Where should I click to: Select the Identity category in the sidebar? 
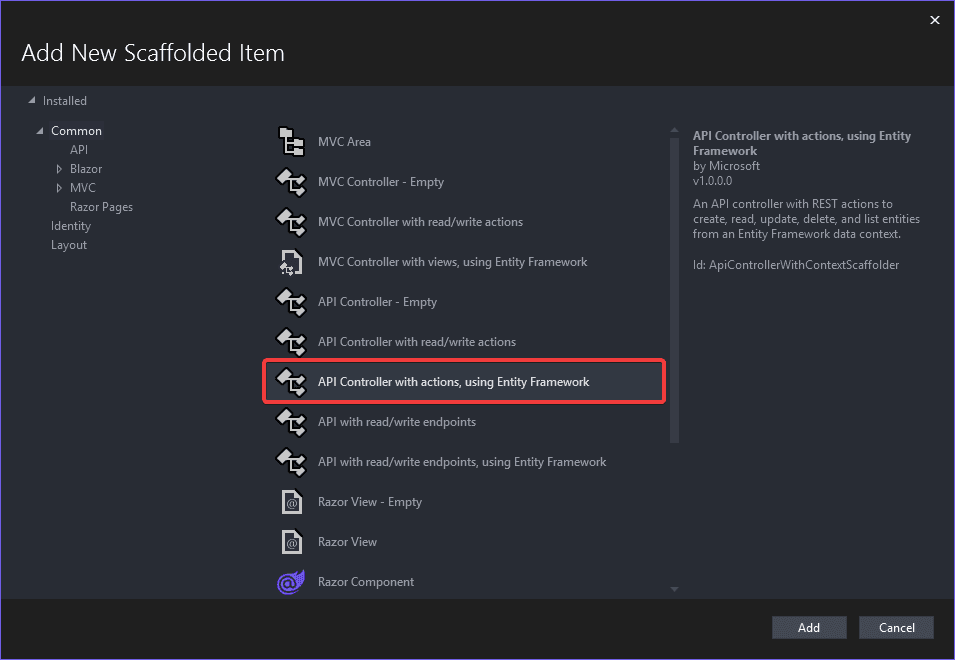point(70,225)
